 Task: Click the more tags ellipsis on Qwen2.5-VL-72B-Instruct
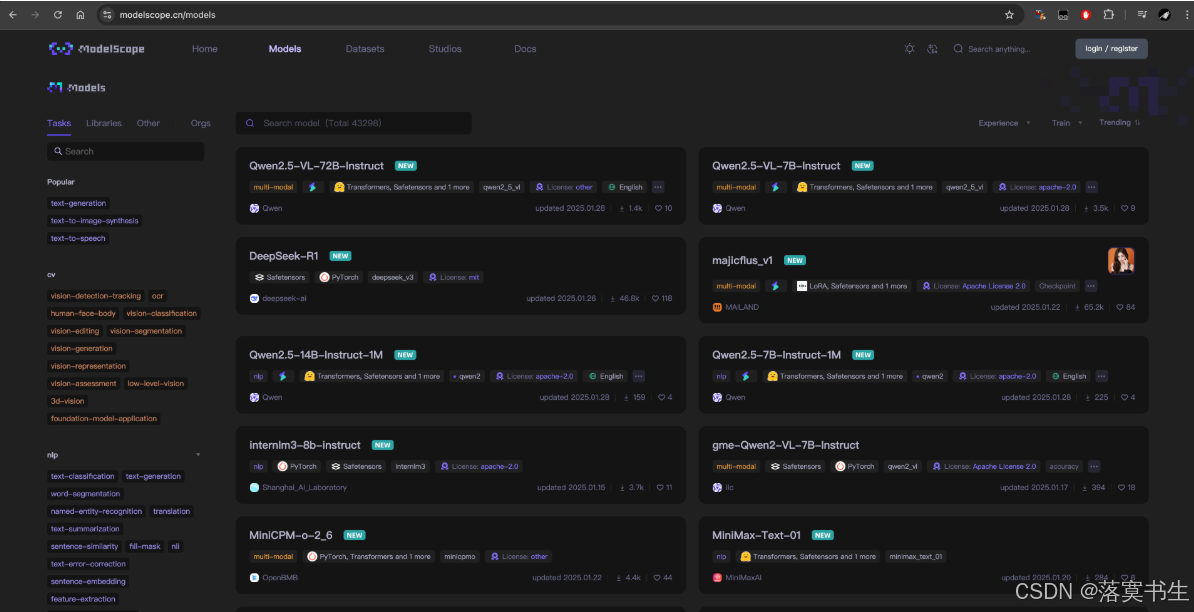(658, 186)
